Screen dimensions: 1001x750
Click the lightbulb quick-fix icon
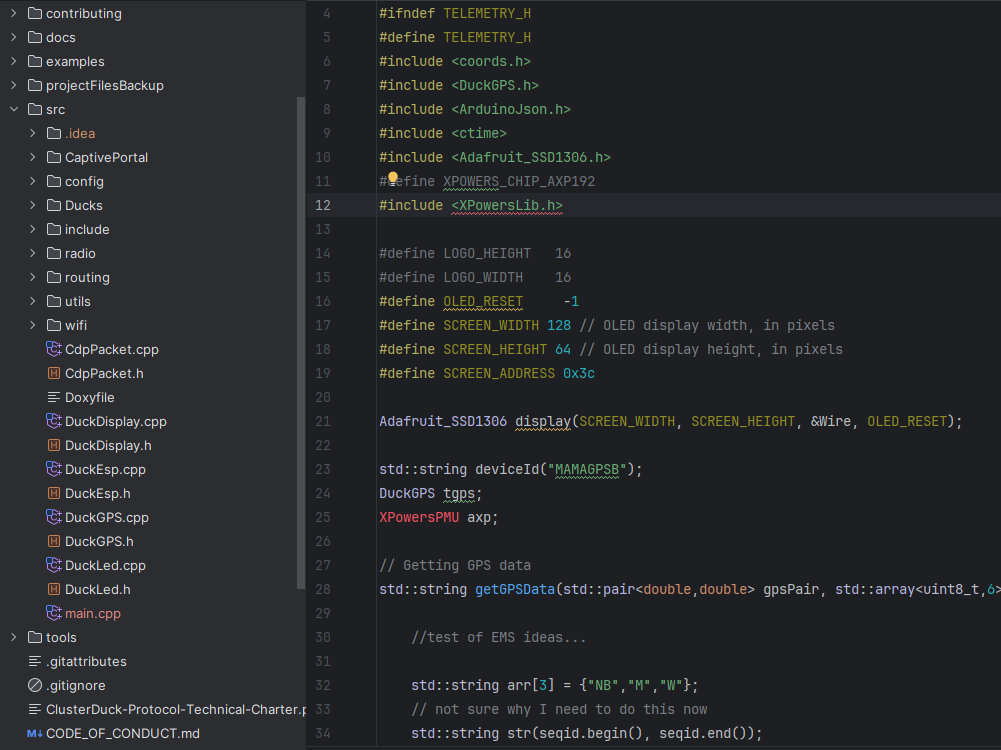[x=393, y=180]
